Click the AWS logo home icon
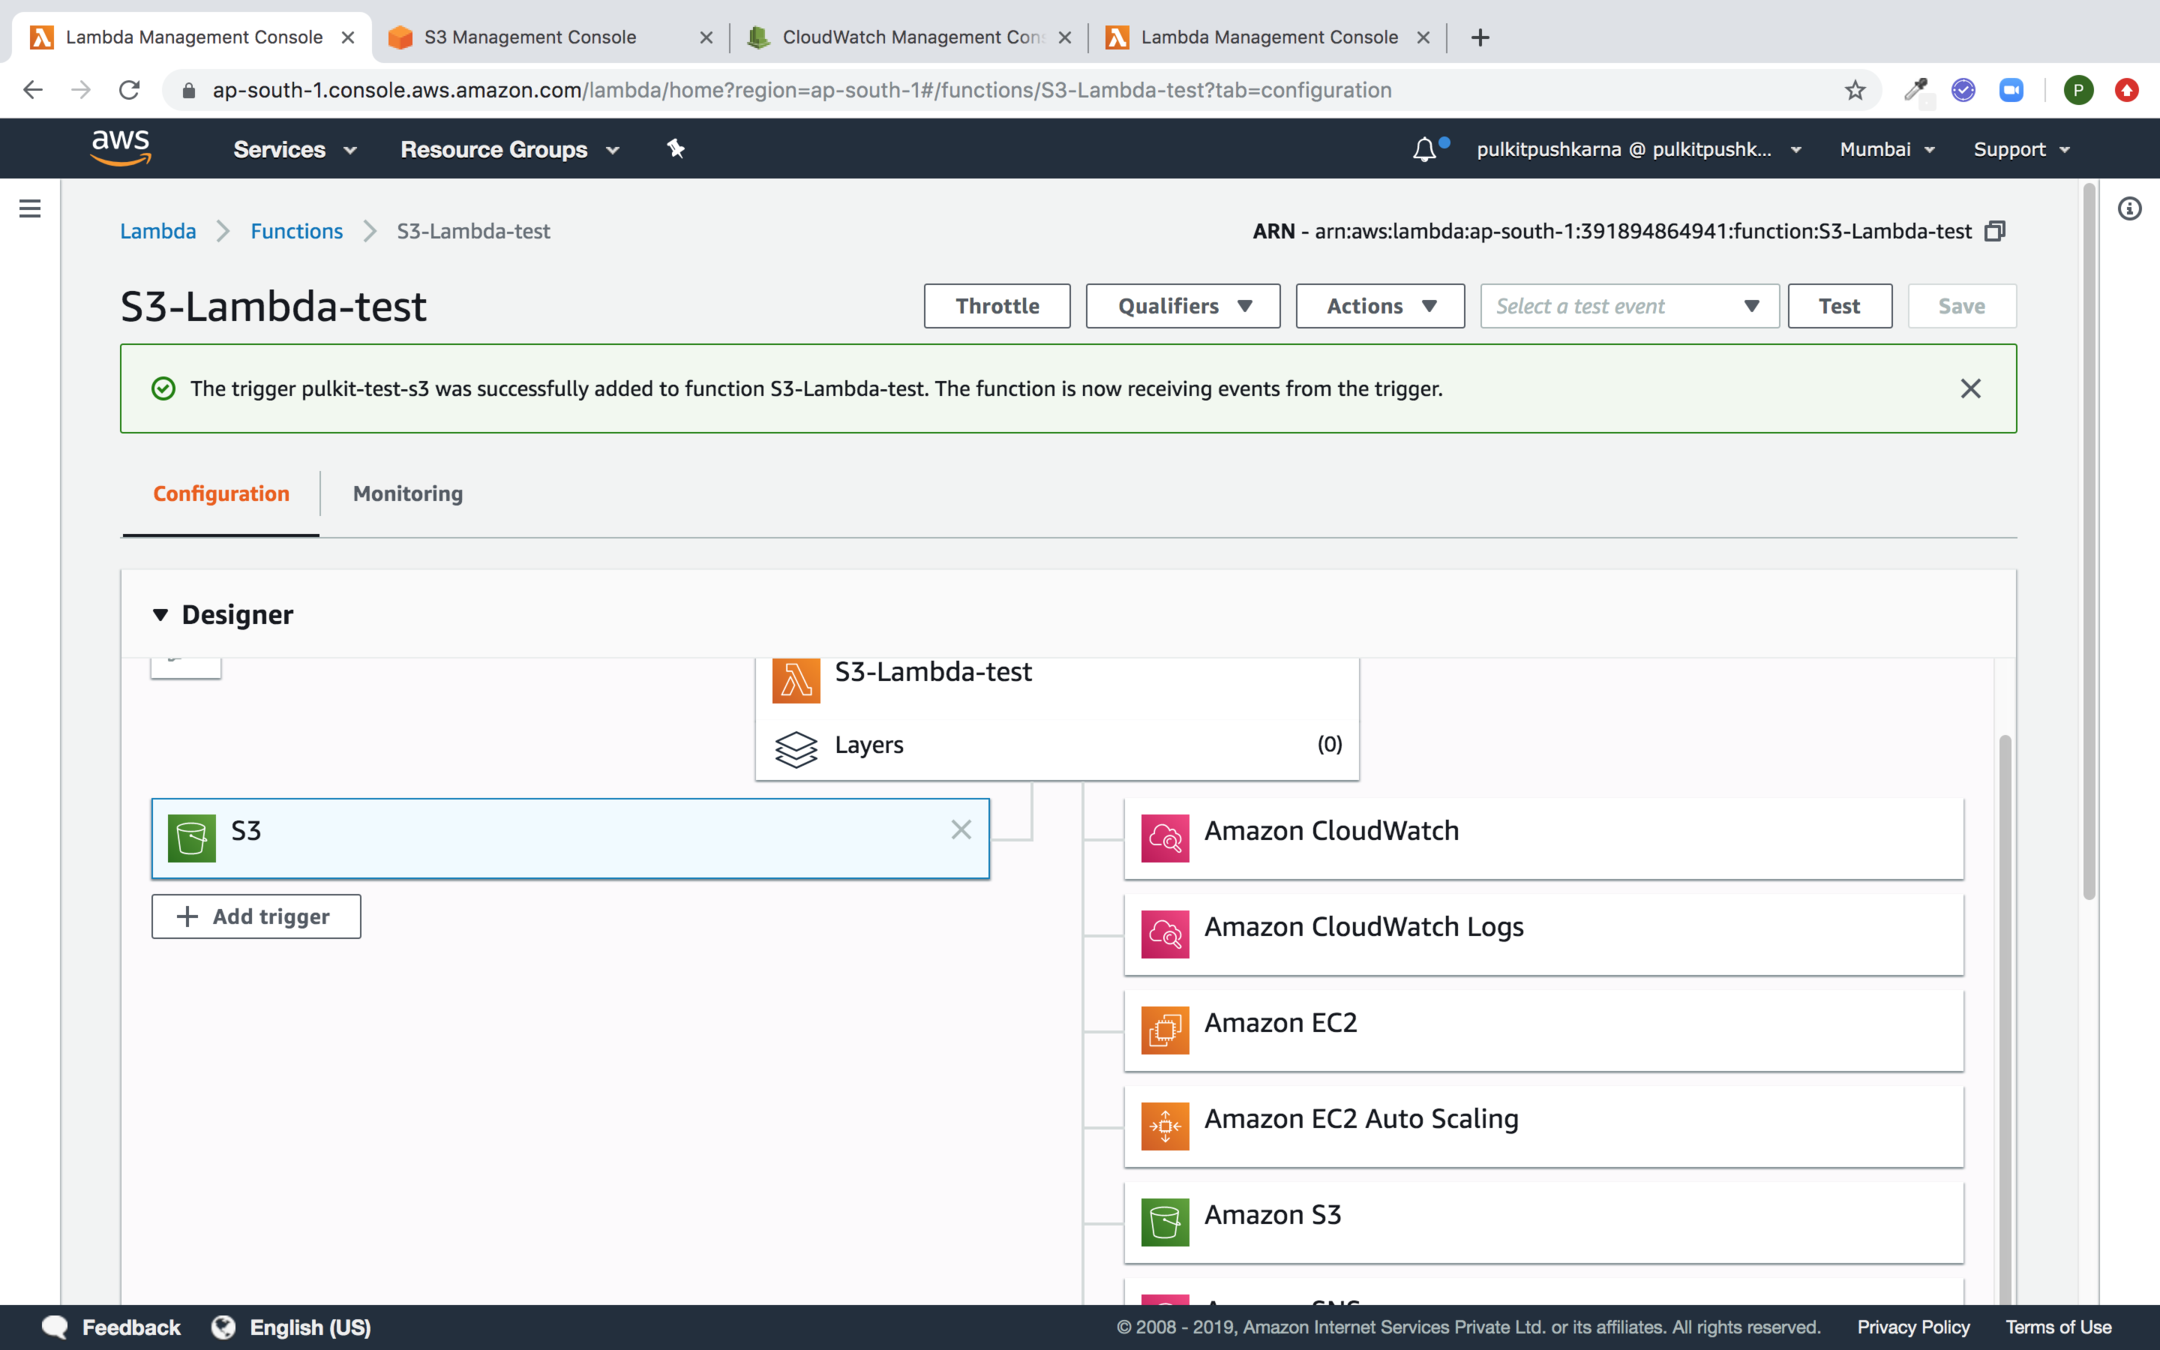 (x=121, y=148)
